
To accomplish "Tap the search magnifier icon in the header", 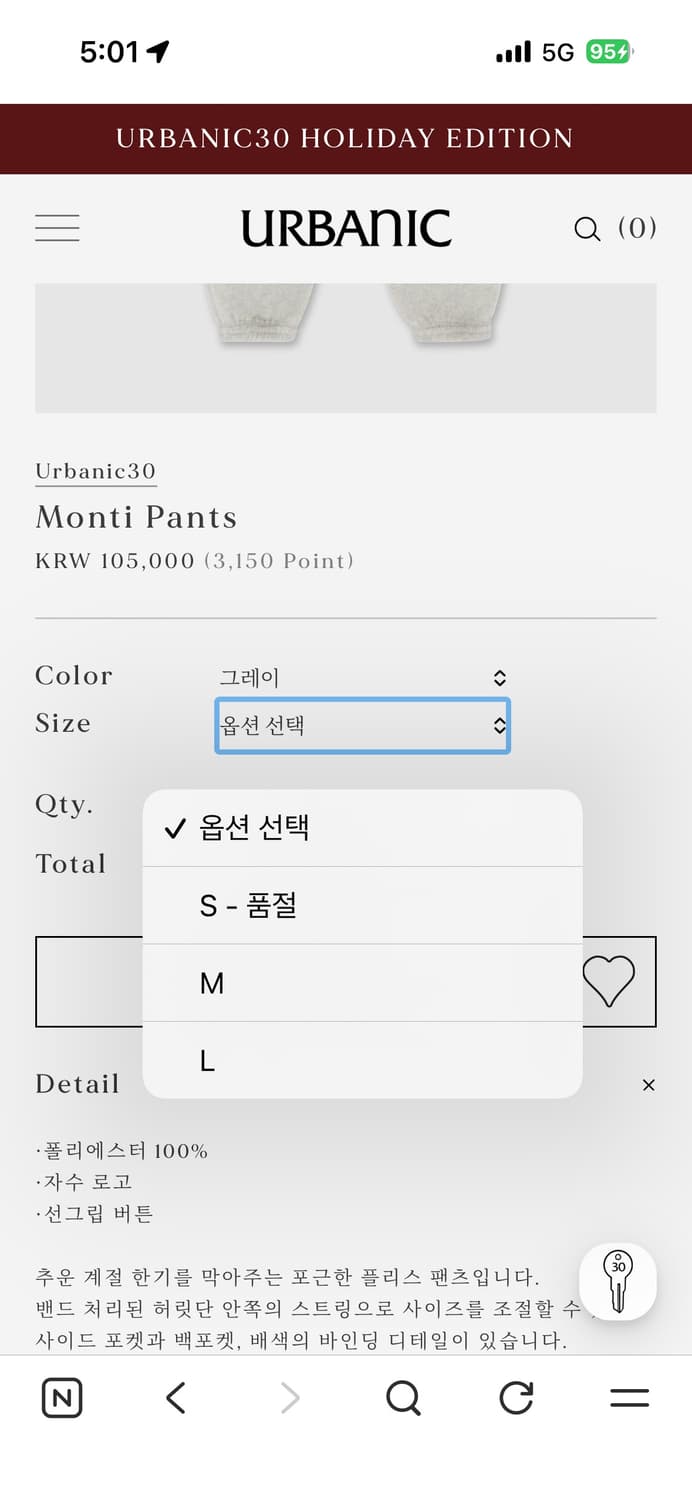I will pos(587,228).
